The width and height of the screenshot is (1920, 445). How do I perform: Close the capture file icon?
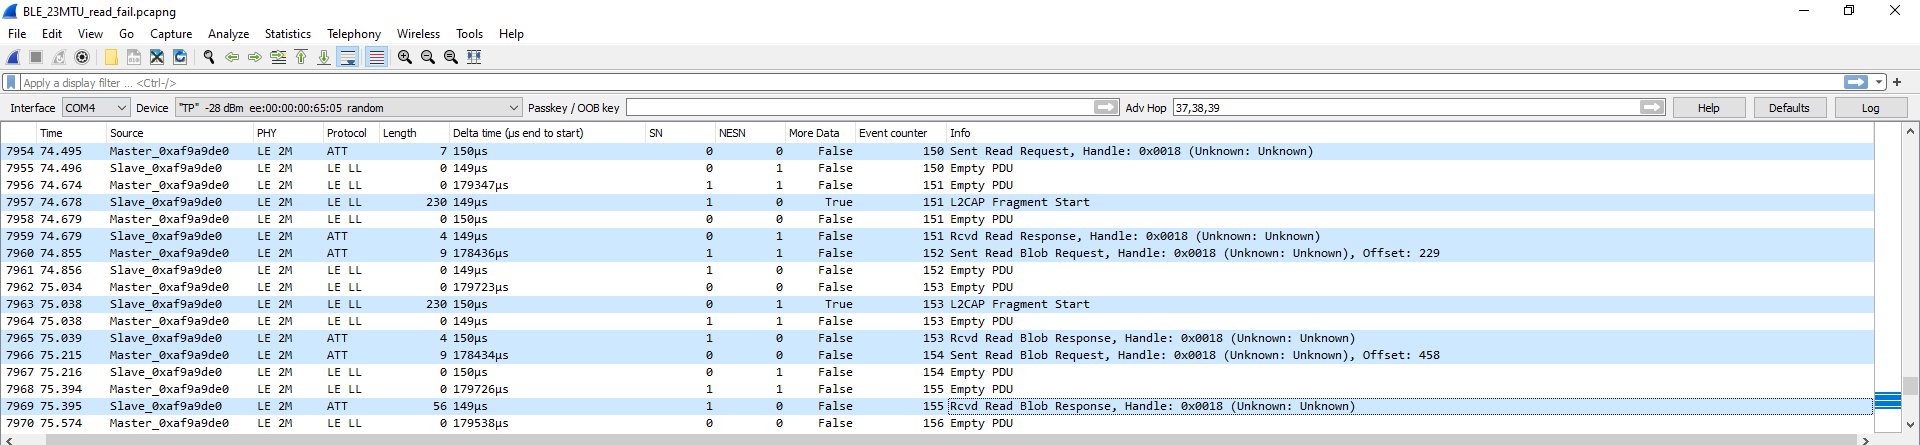157,57
